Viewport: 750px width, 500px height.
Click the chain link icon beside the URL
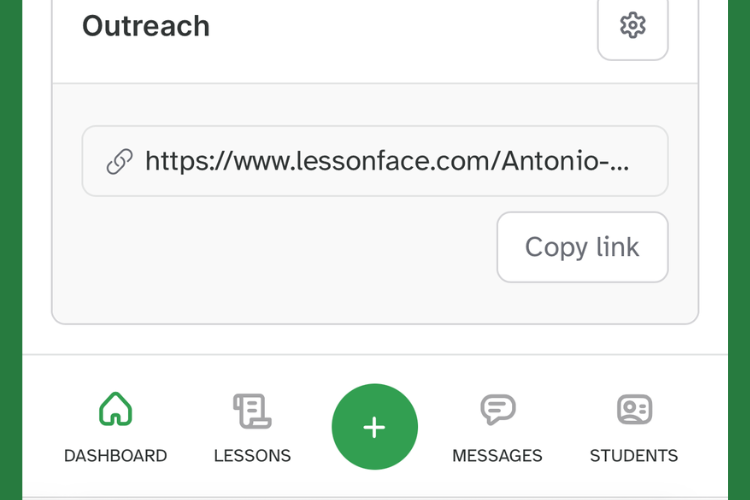point(119,161)
